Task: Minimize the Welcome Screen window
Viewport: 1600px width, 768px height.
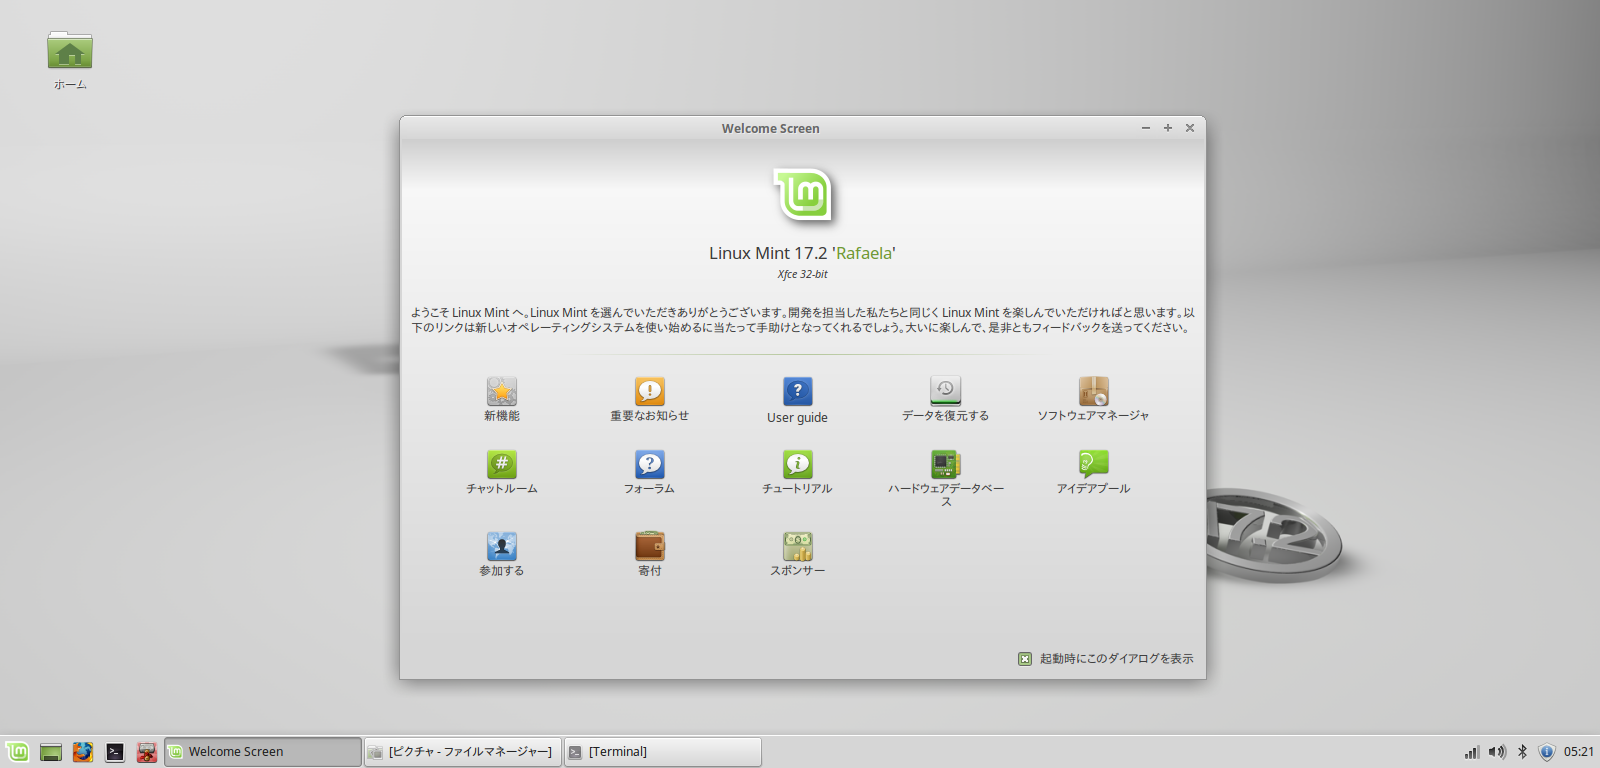Action: click(x=1146, y=128)
